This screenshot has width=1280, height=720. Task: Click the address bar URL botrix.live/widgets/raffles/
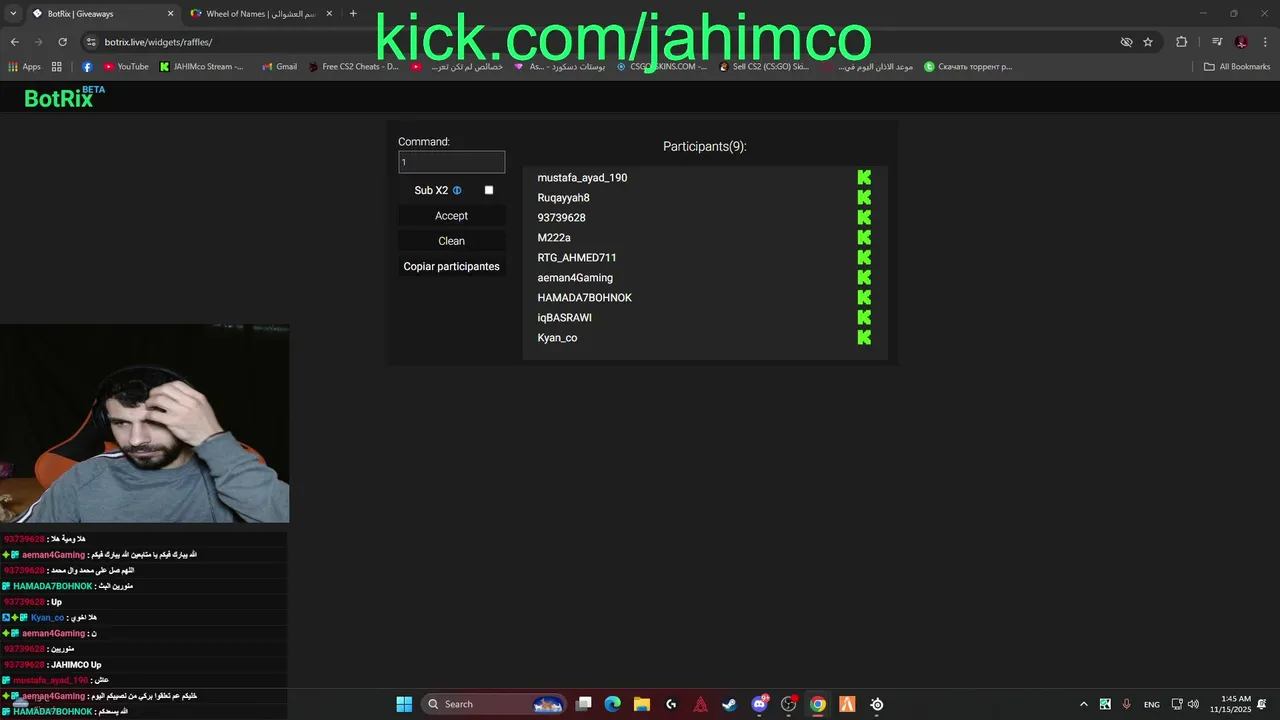pyautogui.click(x=159, y=42)
